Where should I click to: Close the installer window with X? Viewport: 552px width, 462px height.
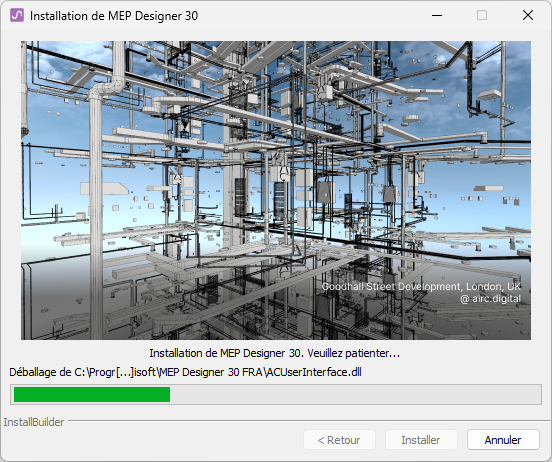528,15
